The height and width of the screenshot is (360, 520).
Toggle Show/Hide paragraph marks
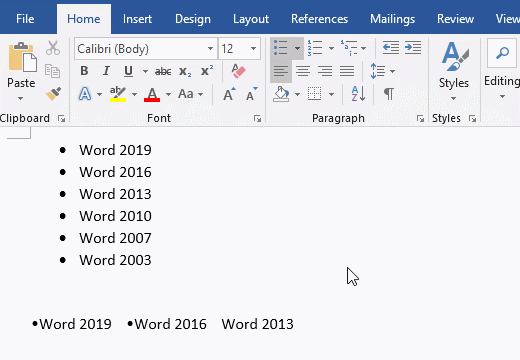[389, 94]
